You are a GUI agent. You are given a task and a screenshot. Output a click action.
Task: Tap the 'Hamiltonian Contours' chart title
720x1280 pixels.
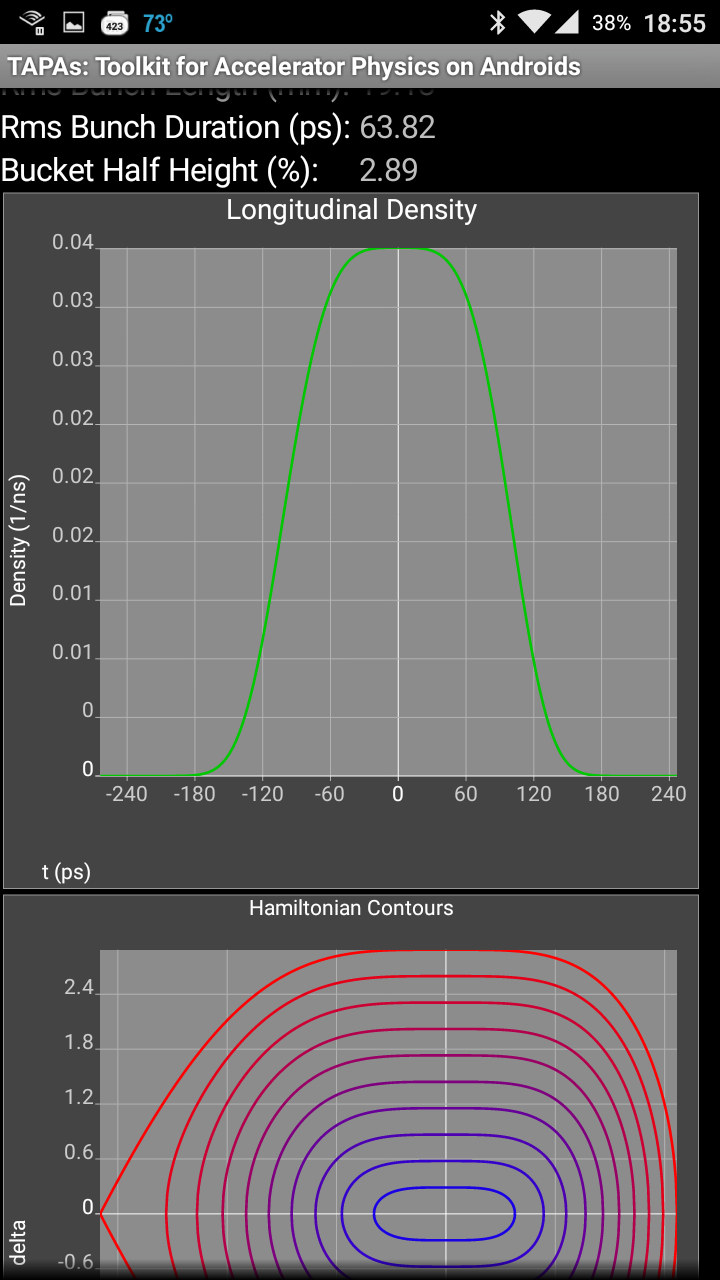pyautogui.click(x=351, y=908)
